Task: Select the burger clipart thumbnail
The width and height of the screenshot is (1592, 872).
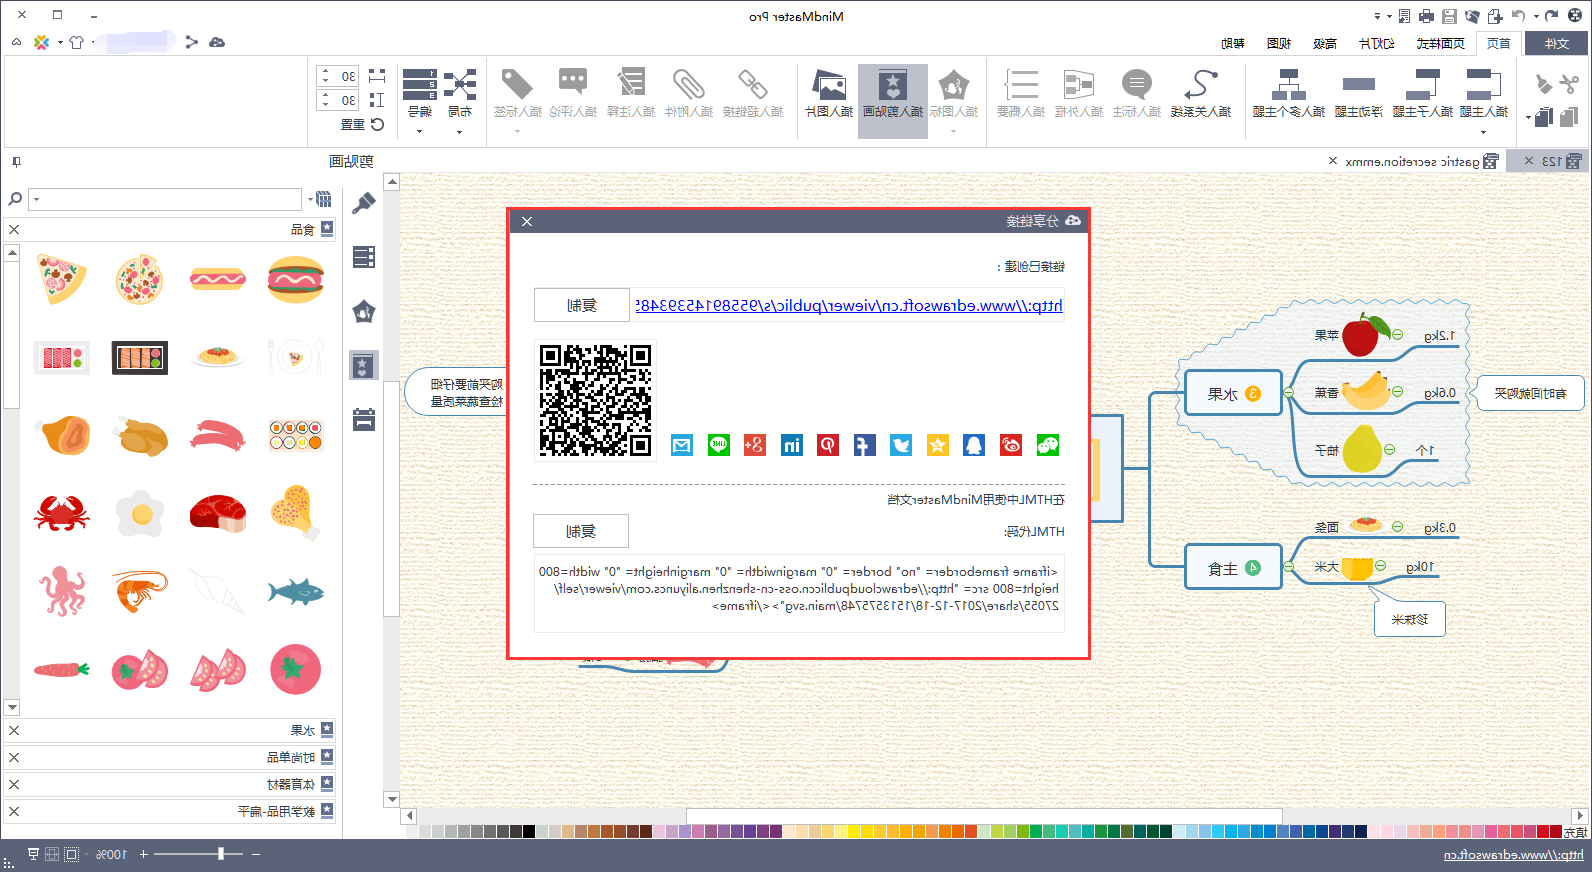Action: pyautogui.click(x=296, y=279)
